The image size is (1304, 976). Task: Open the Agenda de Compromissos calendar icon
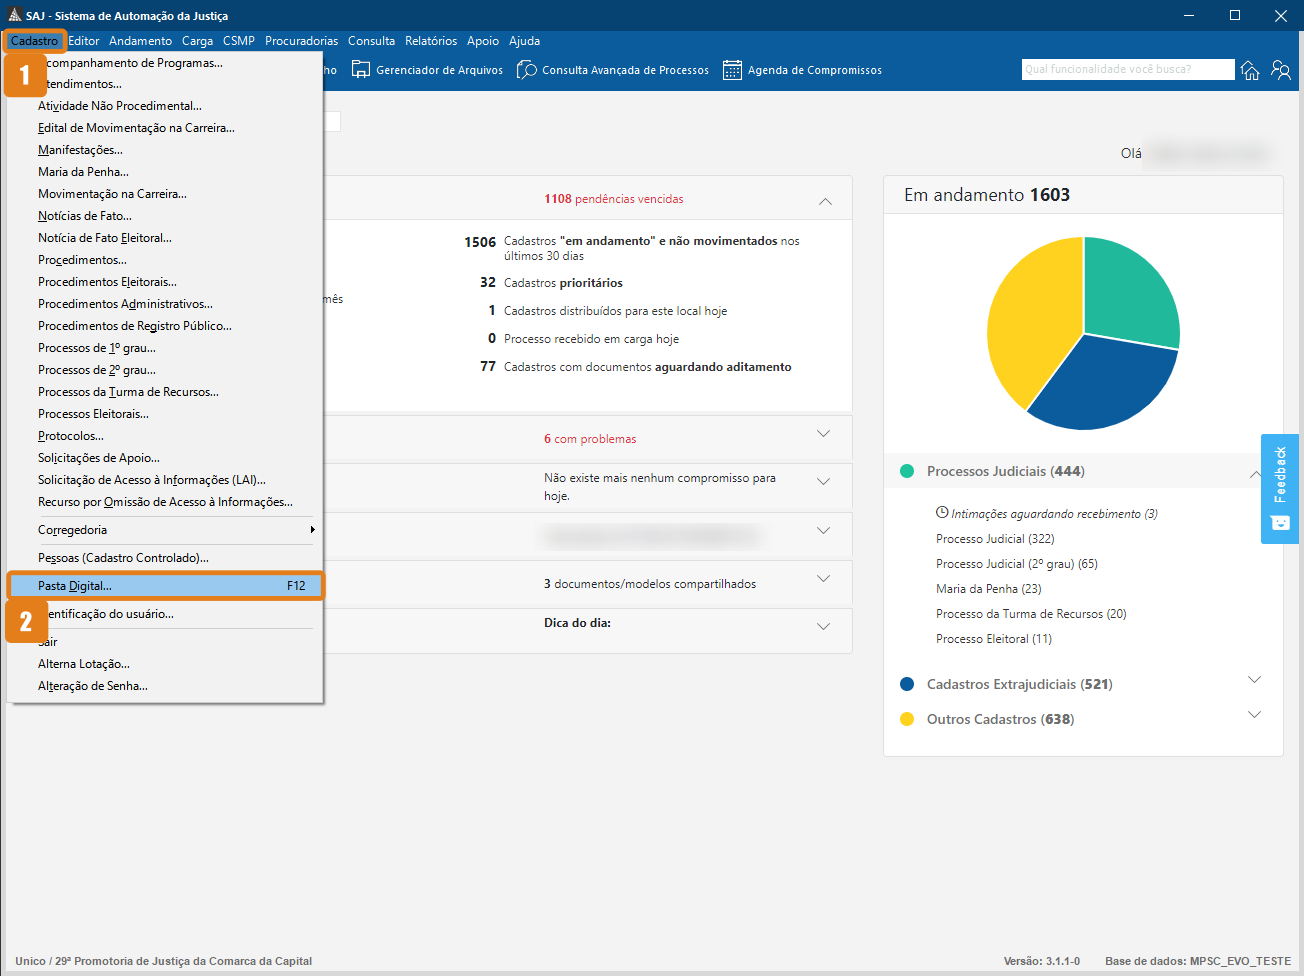click(x=732, y=70)
